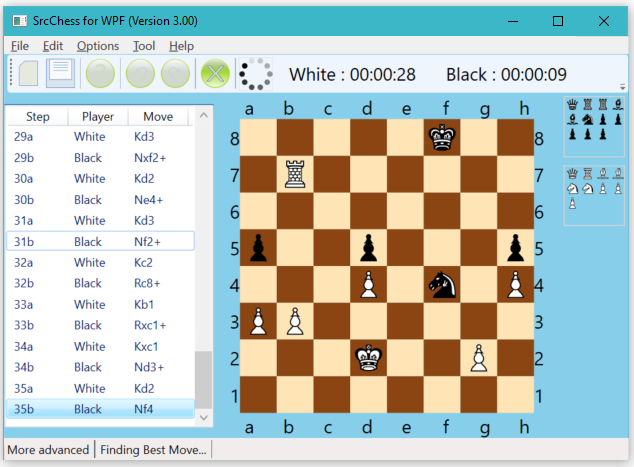
Task: Click the white king on d2
Action: [368, 358]
